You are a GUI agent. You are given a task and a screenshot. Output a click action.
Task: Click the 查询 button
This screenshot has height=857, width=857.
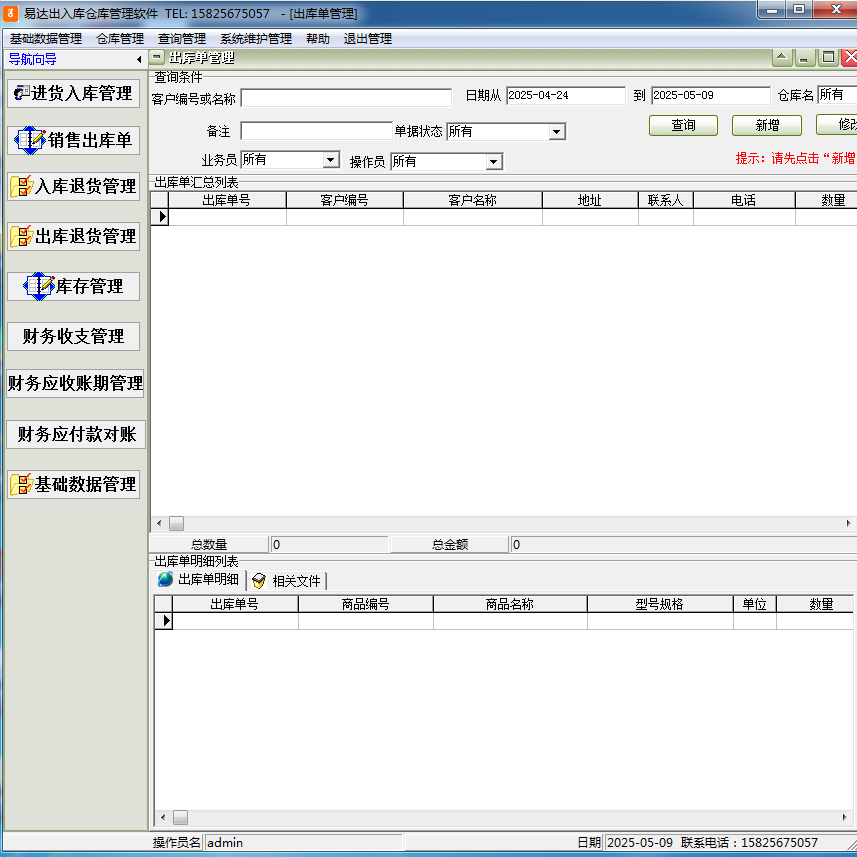683,125
